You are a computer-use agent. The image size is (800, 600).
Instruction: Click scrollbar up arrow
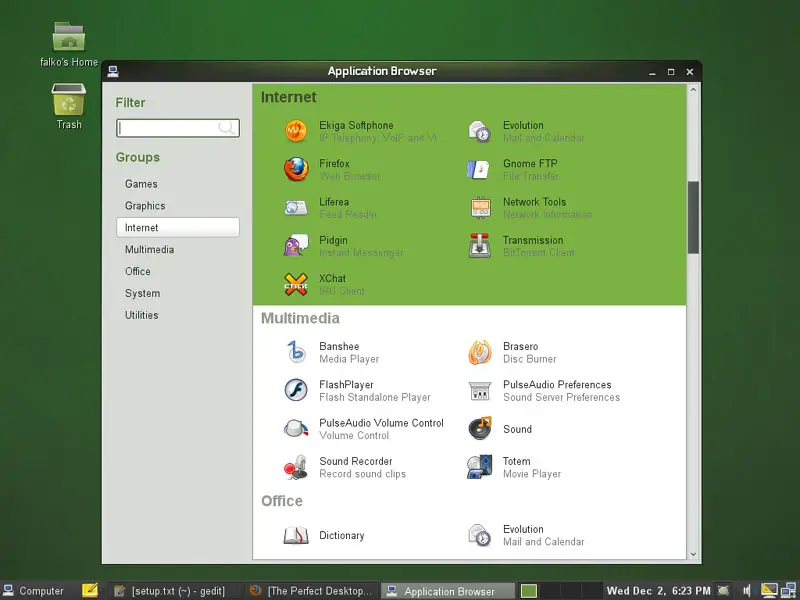(693, 90)
